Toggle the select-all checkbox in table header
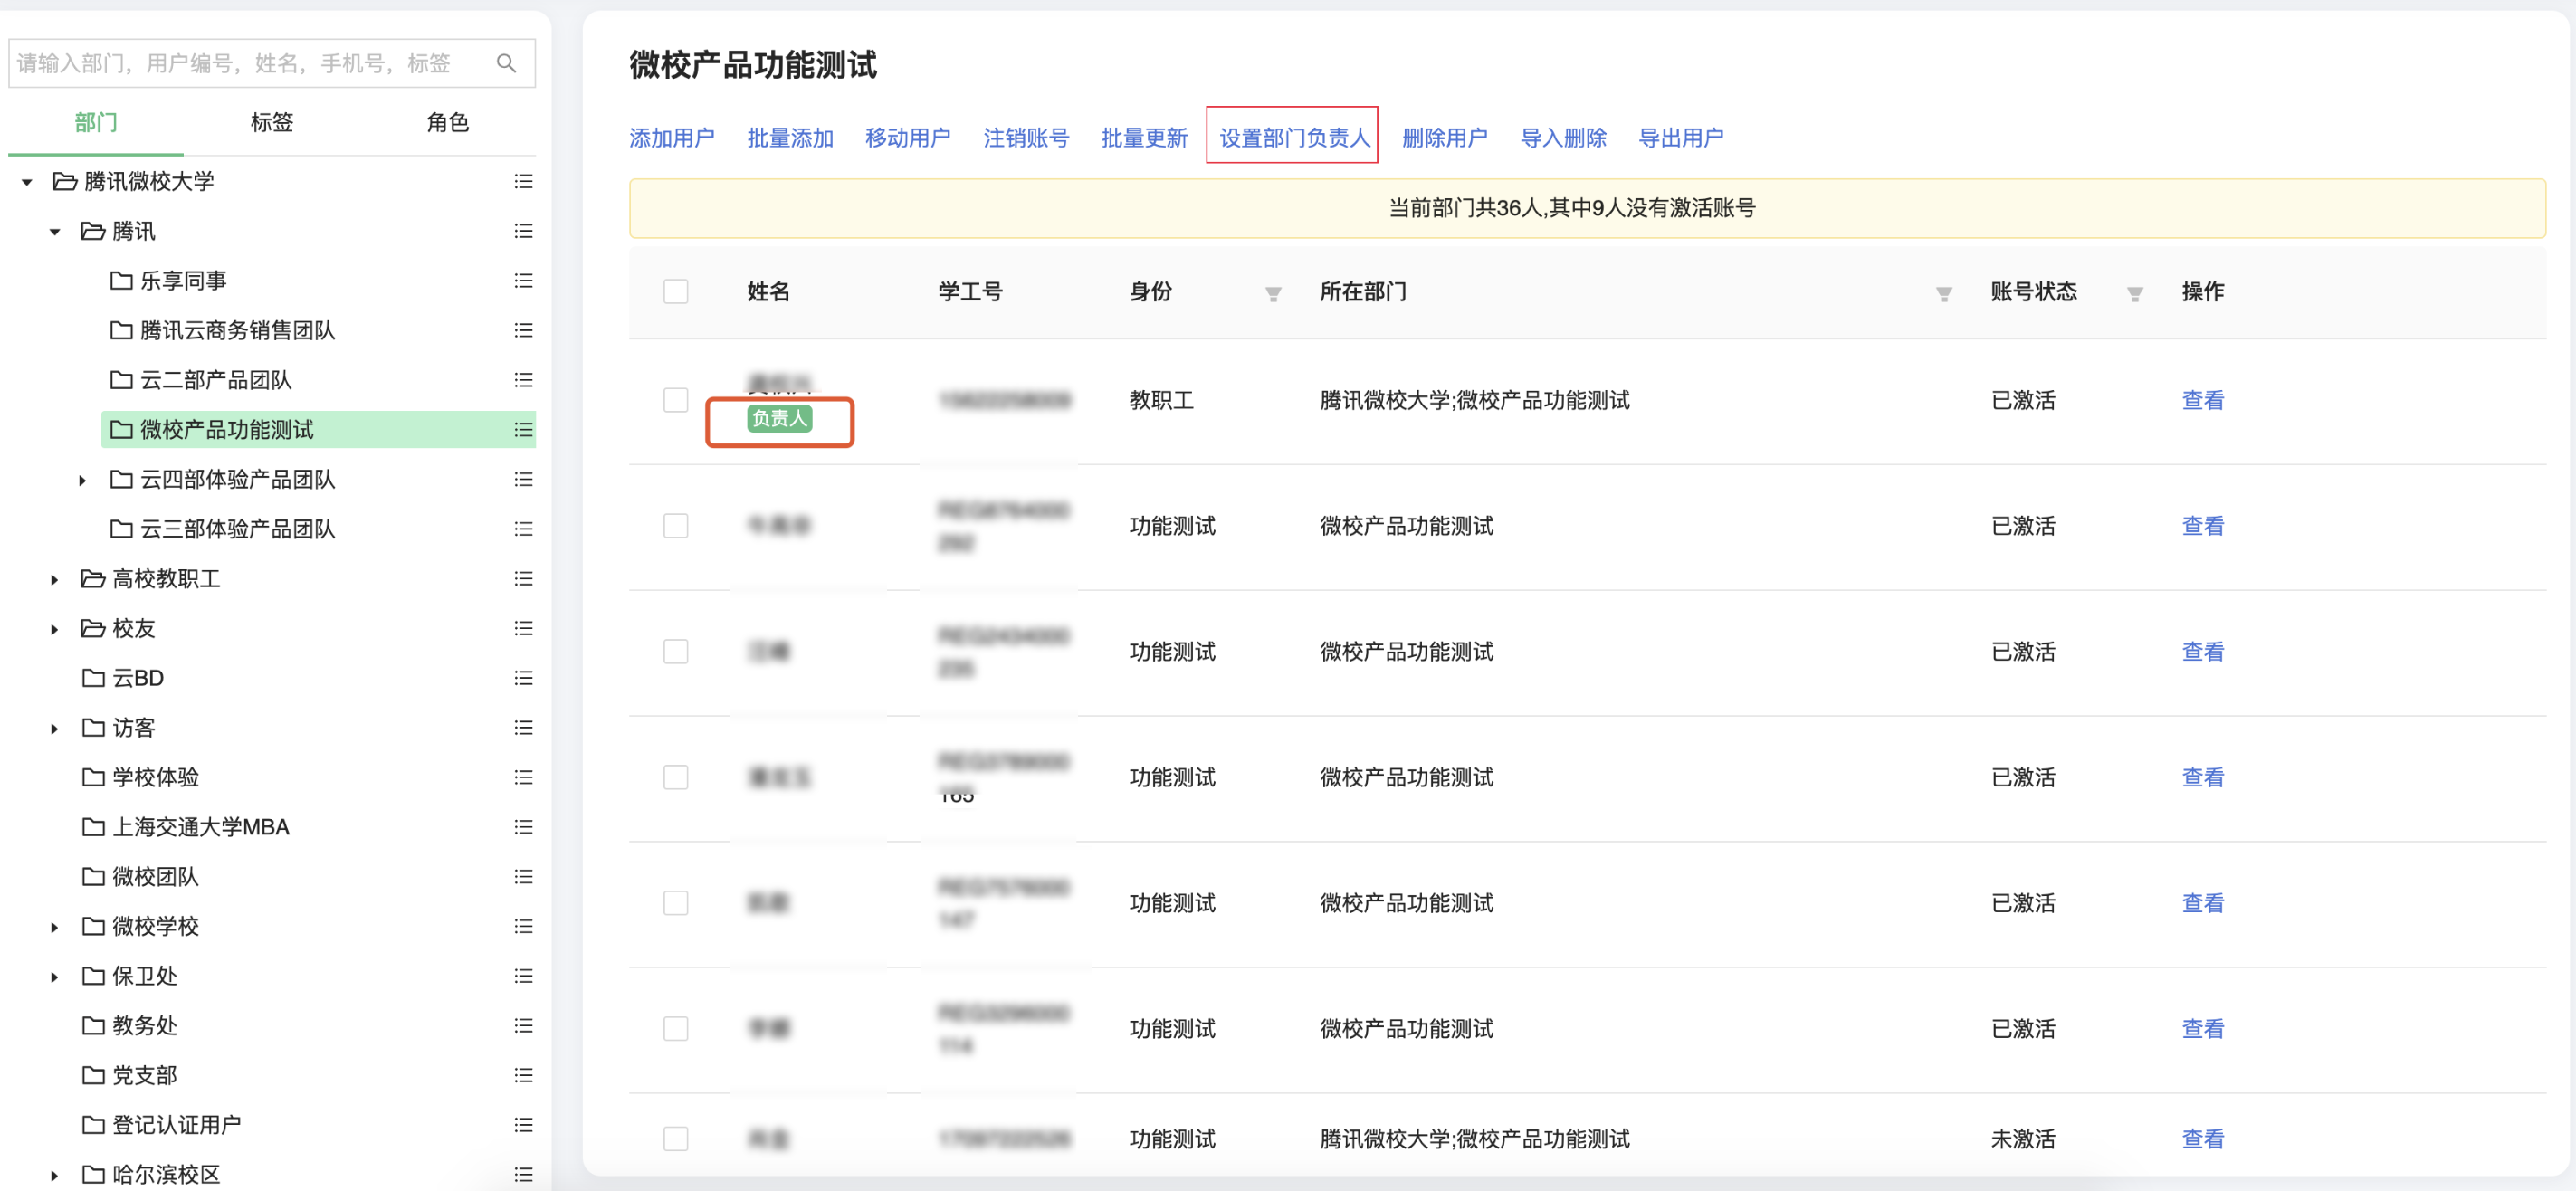Viewport: 2576px width, 1191px height. point(676,292)
